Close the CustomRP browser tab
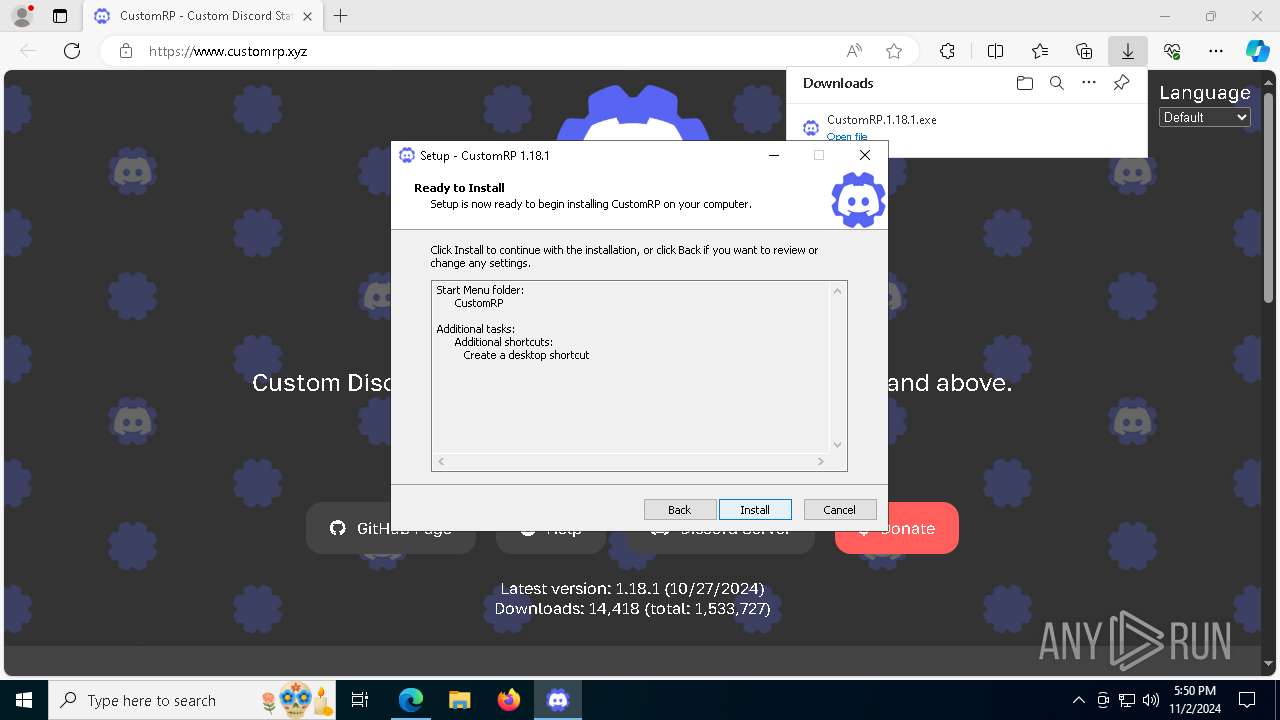 [x=307, y=16]
